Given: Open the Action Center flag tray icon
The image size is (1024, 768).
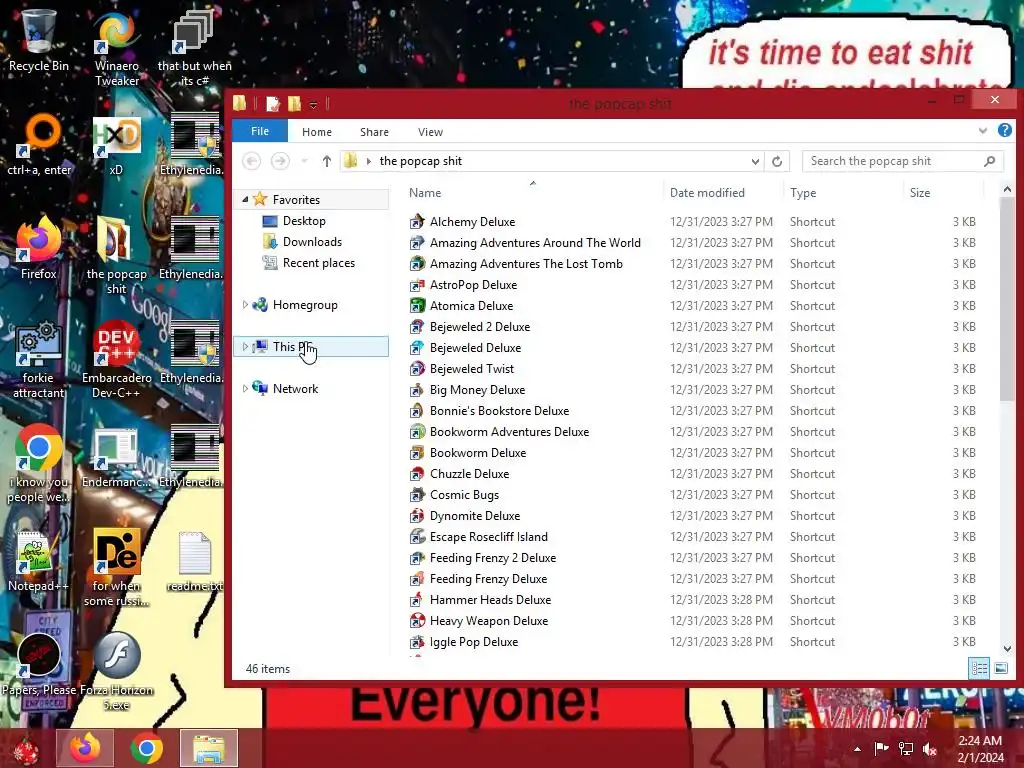Looking at the screenshot, I should coord(881,748).
